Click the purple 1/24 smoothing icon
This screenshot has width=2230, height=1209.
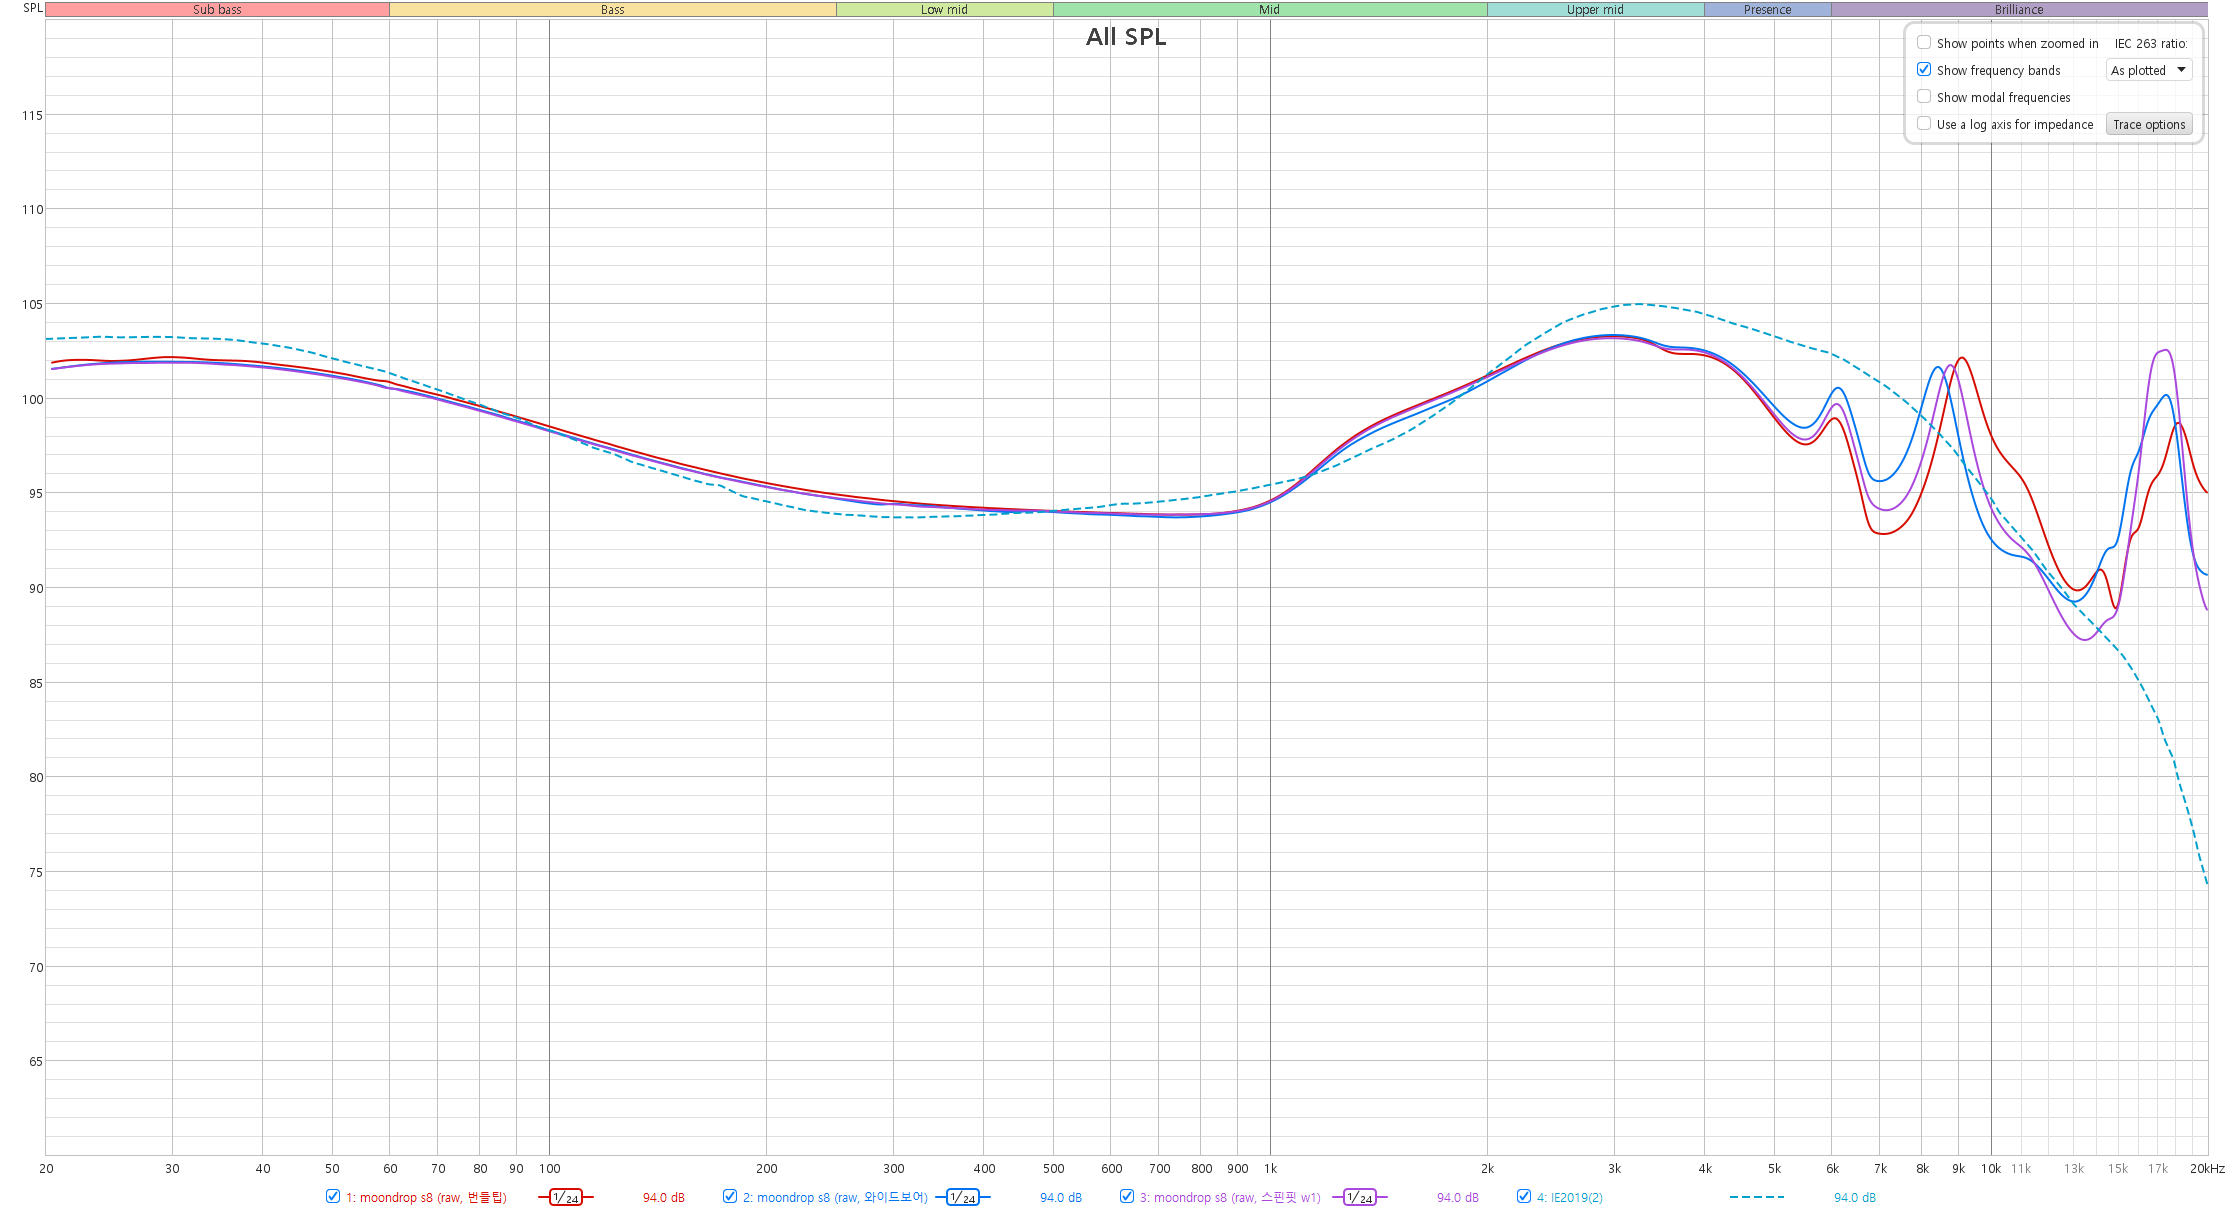point(1359,1197)
